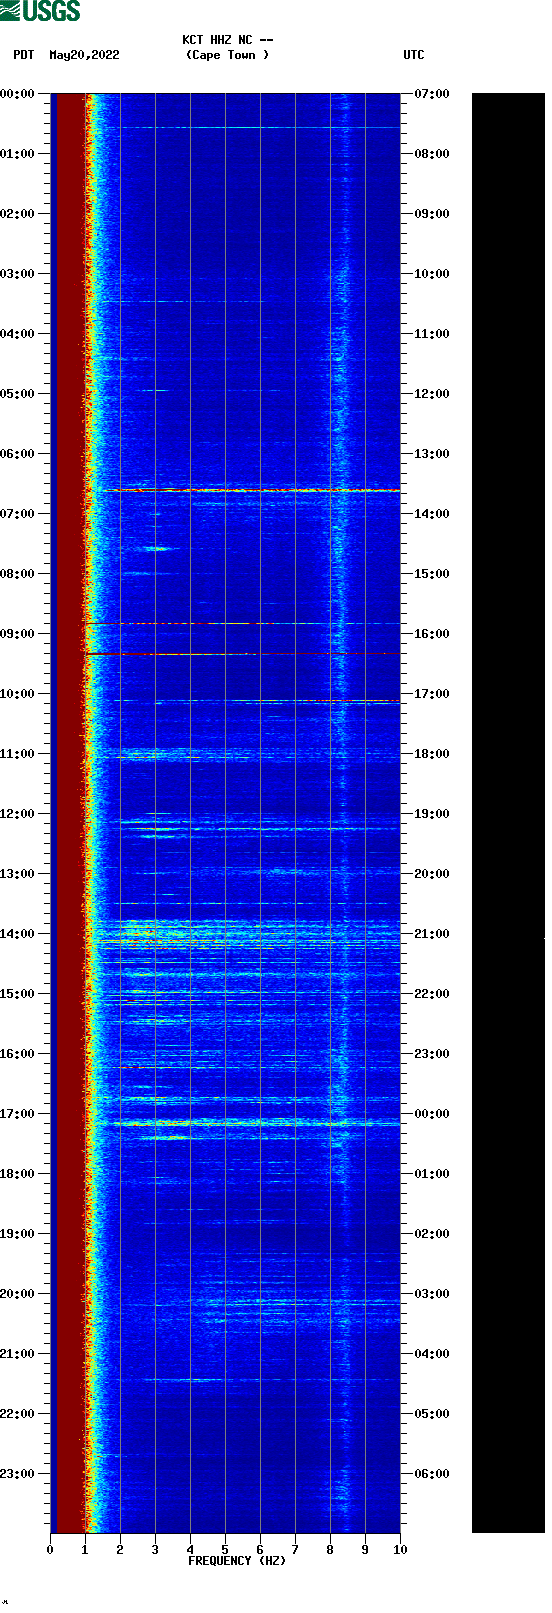Click the 07:00 UTC time label
This screenshot has width=552, height=1613.
pyautogui.click(x=432, y=94)
